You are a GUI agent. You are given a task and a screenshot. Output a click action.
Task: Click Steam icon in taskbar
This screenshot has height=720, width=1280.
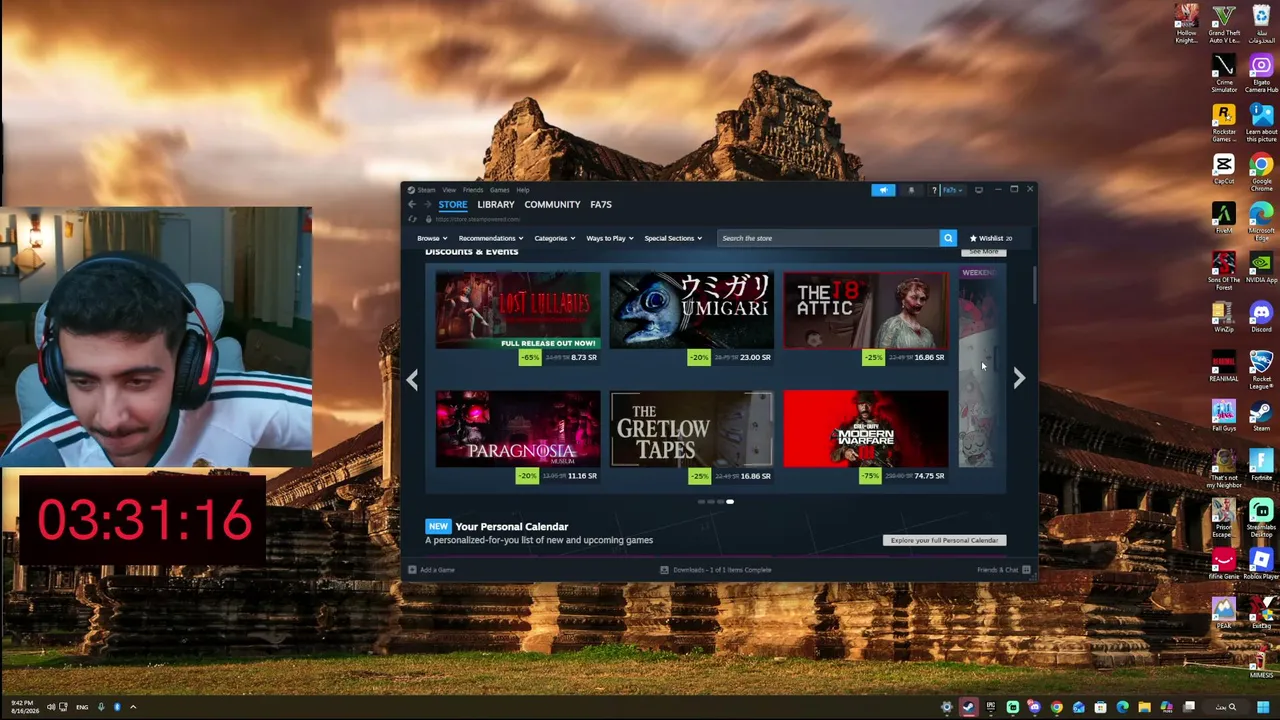968,708
